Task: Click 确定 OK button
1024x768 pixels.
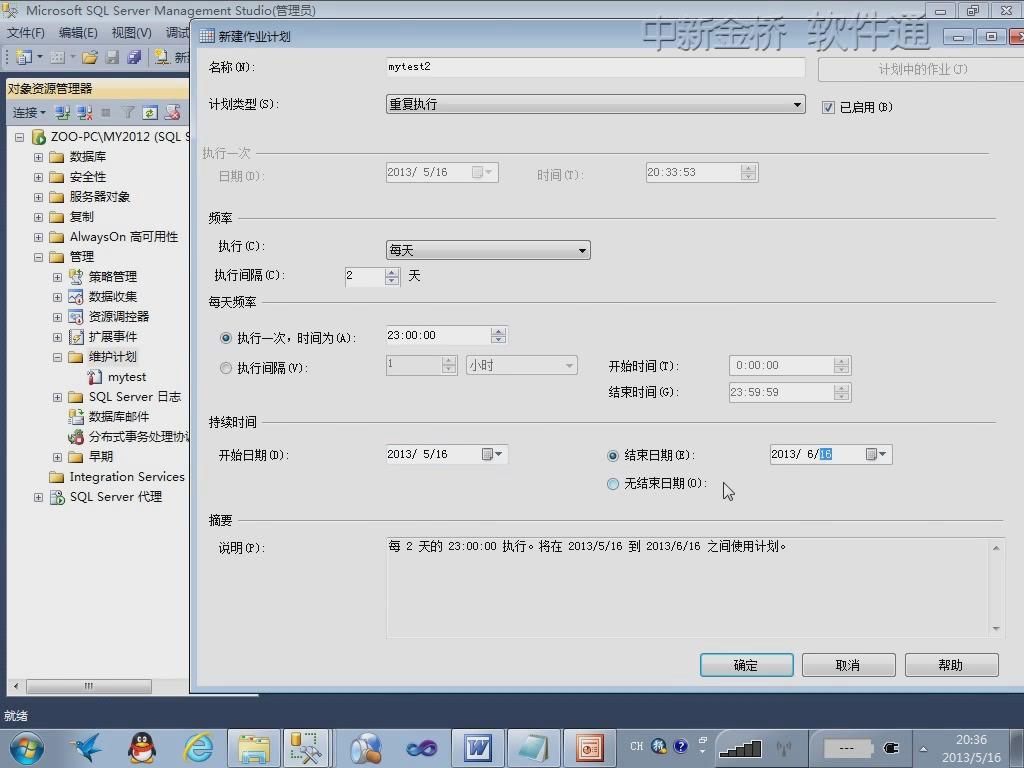Action: click(x=746, y=665)
